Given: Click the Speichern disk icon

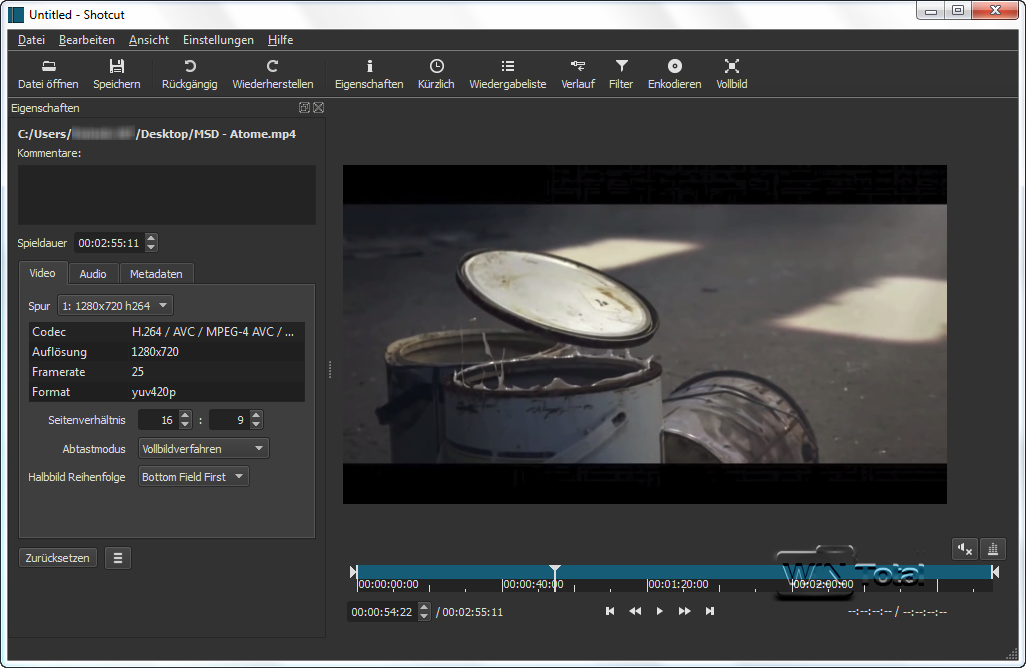Looking at the screenshot, I should (x=117, y=66).
